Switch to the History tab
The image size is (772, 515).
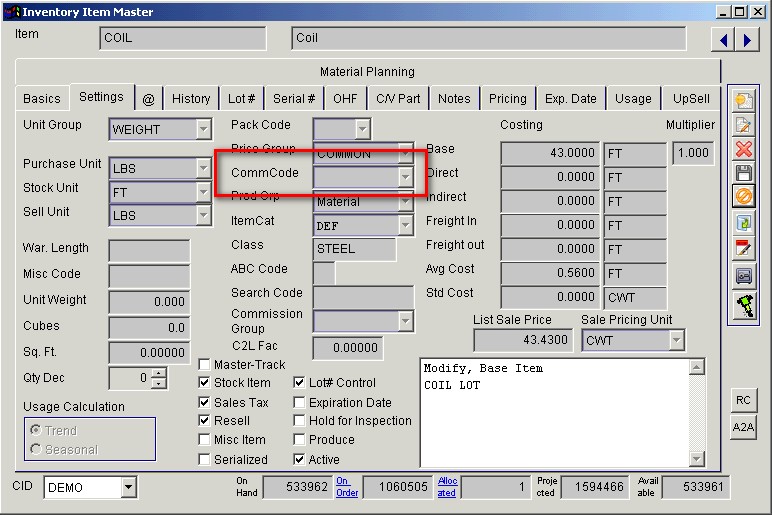click(190, 99)
